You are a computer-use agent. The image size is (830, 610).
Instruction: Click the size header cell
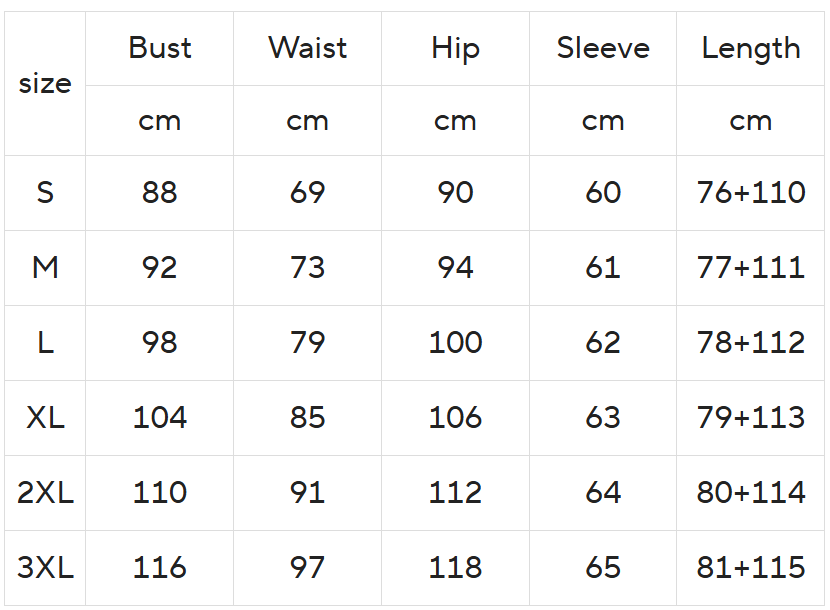click(45, 84)
